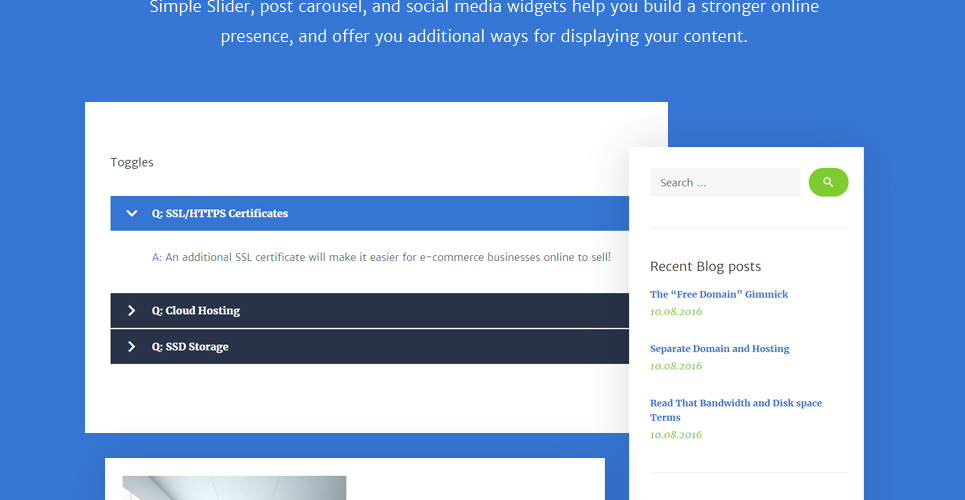Collapse the SSL/HTTPS Certificates toggle chevron
The width and height of the screenshot is (965, 500).
click(x=131, y=213)
